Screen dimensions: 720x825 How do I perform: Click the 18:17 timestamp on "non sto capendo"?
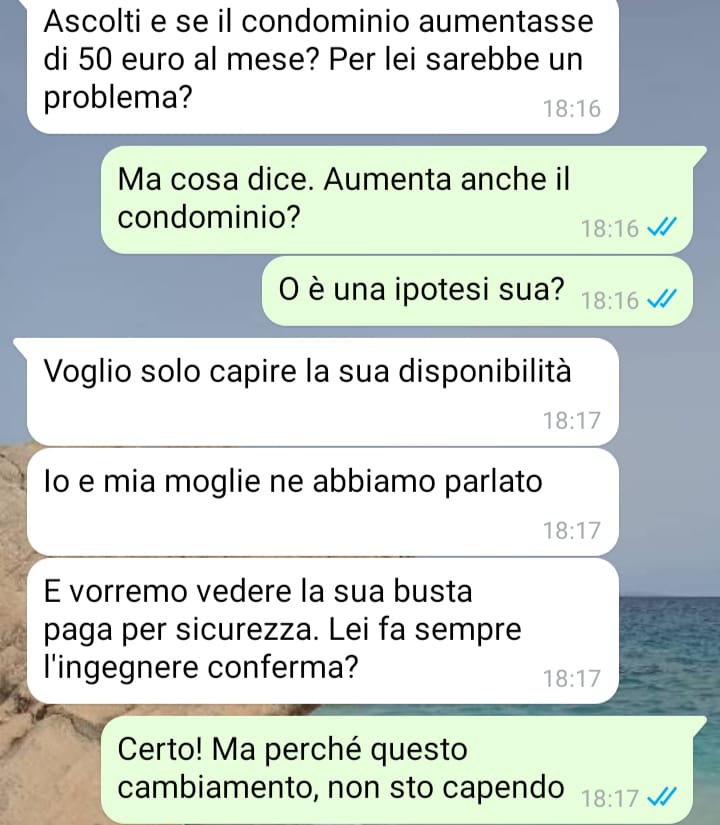coord(609,799)
